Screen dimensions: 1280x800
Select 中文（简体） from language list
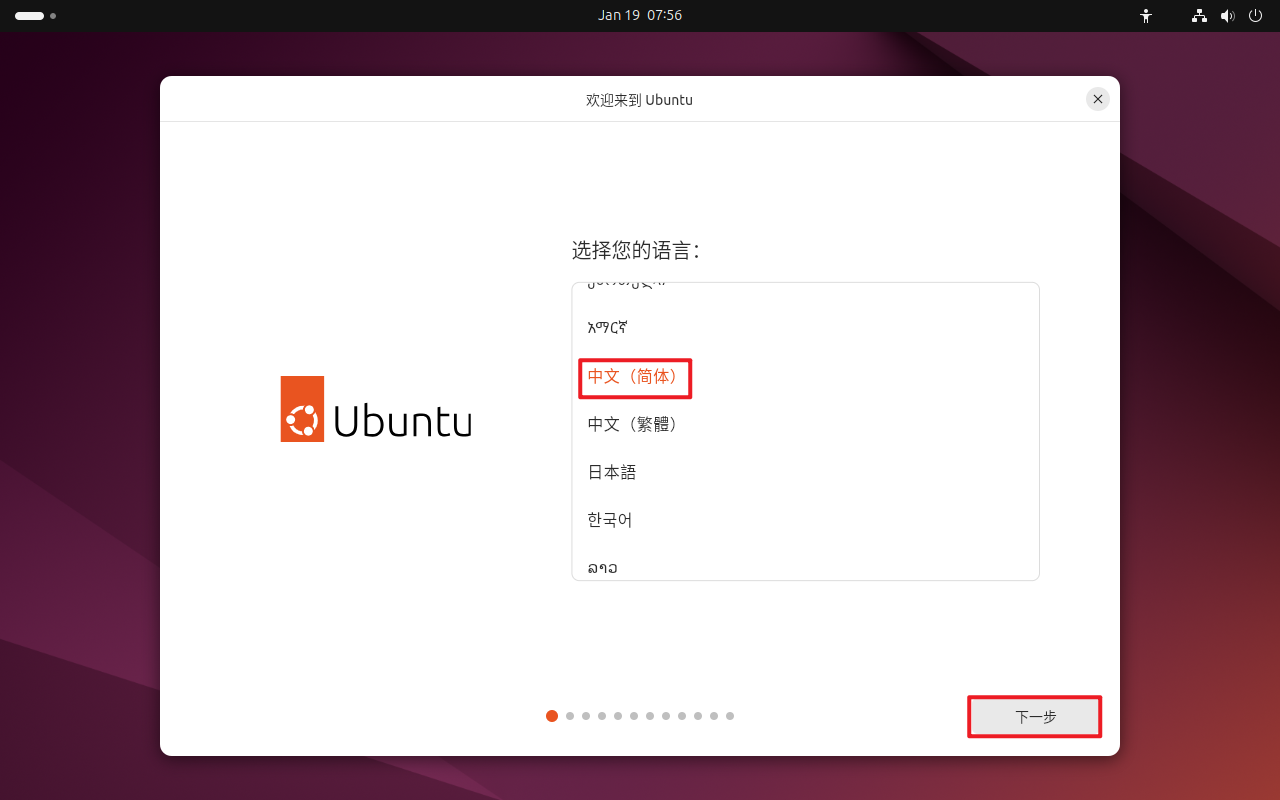pyautogui.click(x=634, y=377)
